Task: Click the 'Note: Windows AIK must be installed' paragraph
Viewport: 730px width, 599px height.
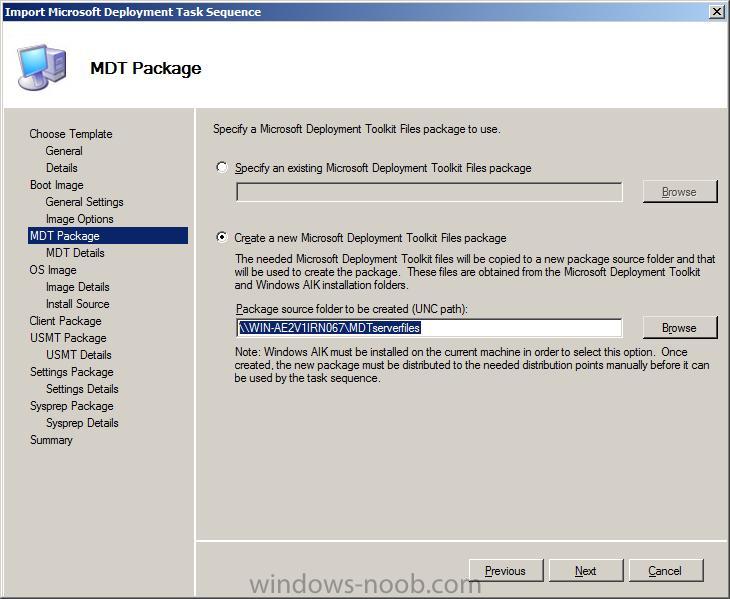Action: [x=472, y=365]
